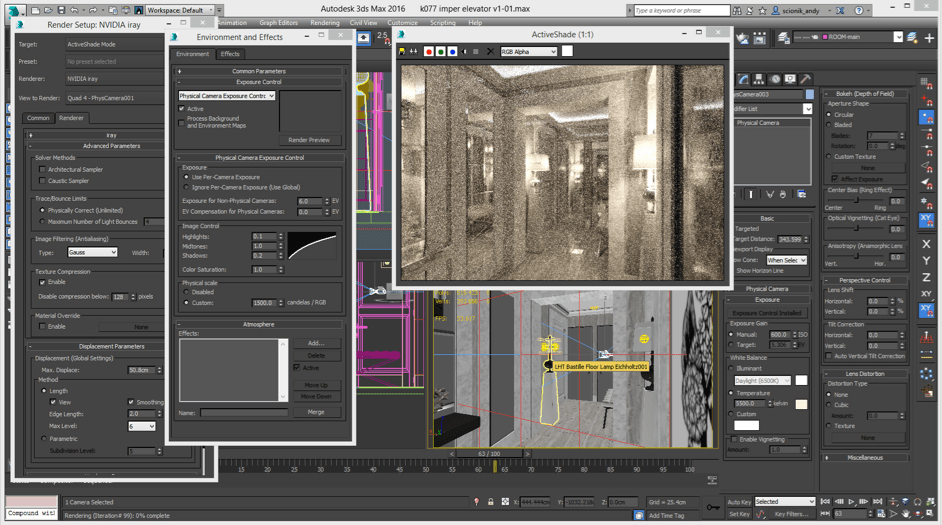Open the Rendering menu
Screen dimensions: 942x525
(324, 23)
